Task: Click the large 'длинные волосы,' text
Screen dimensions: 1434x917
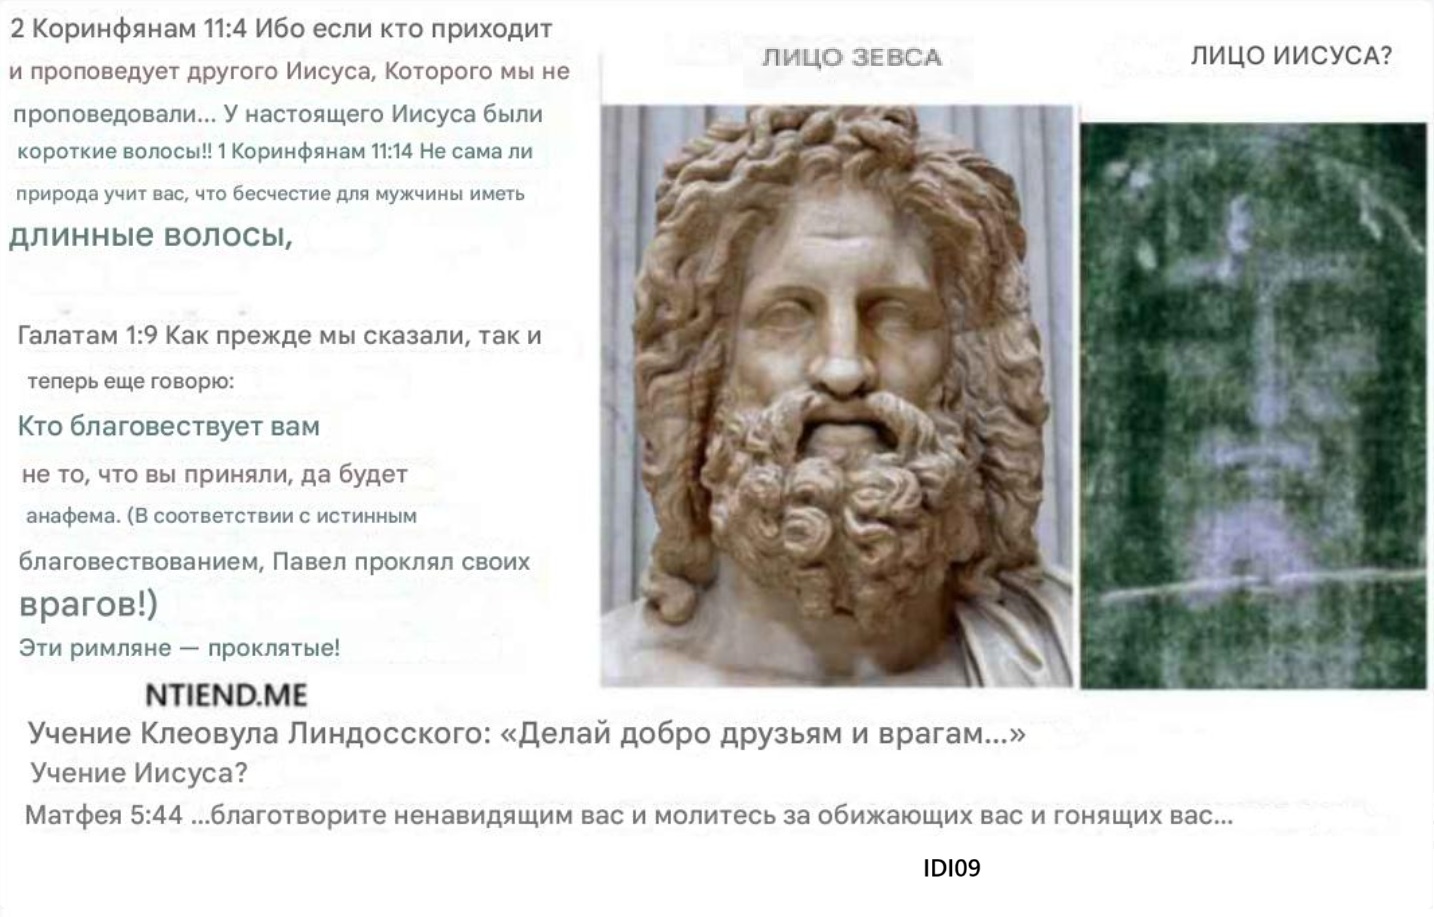Action: coord(151,235)
